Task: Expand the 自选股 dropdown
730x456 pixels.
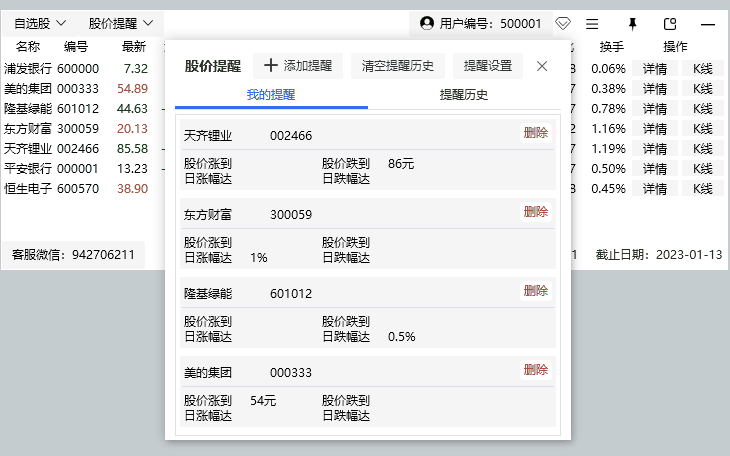Action: [40, 23]
